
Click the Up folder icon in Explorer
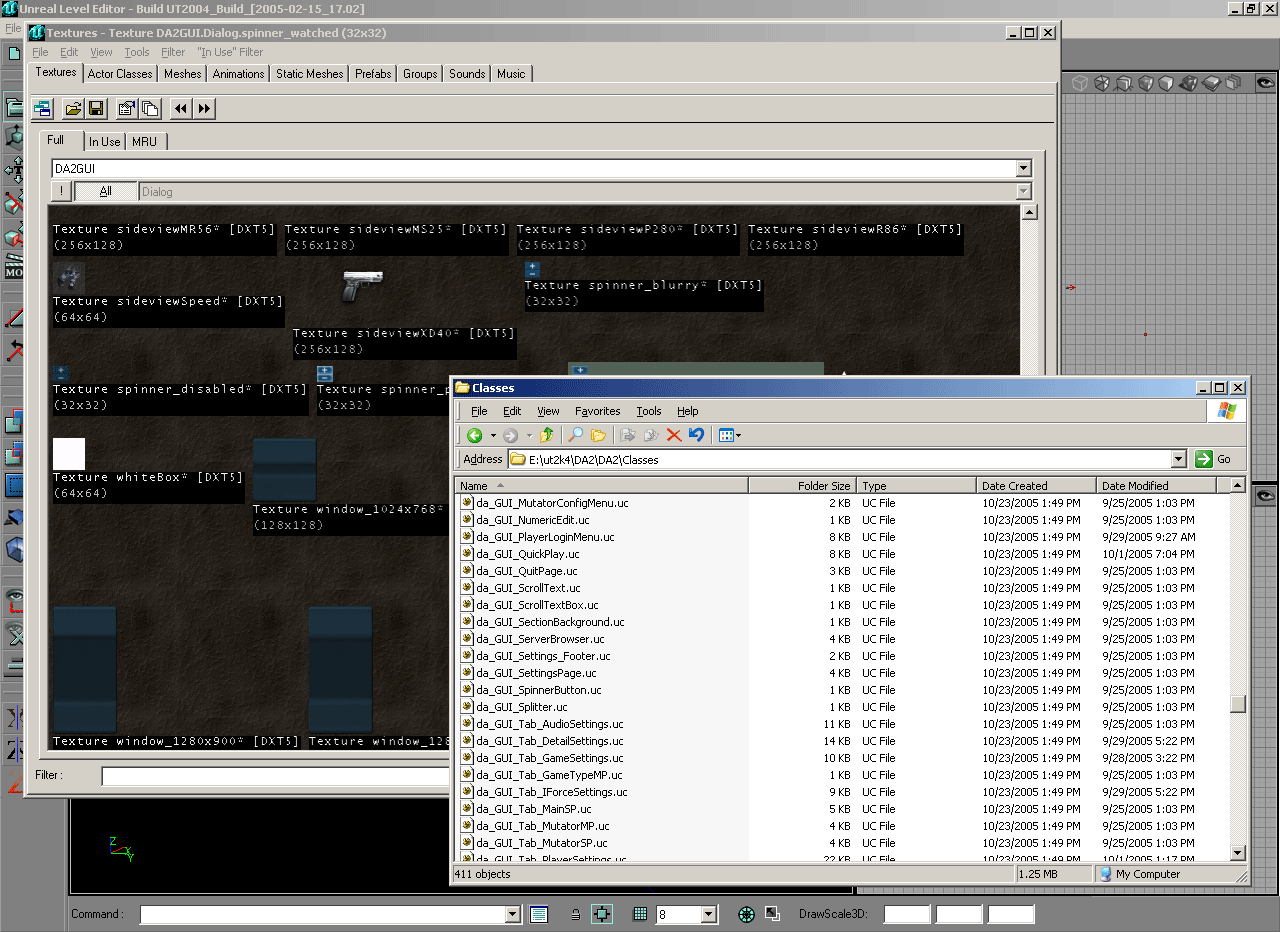(547, 435)
